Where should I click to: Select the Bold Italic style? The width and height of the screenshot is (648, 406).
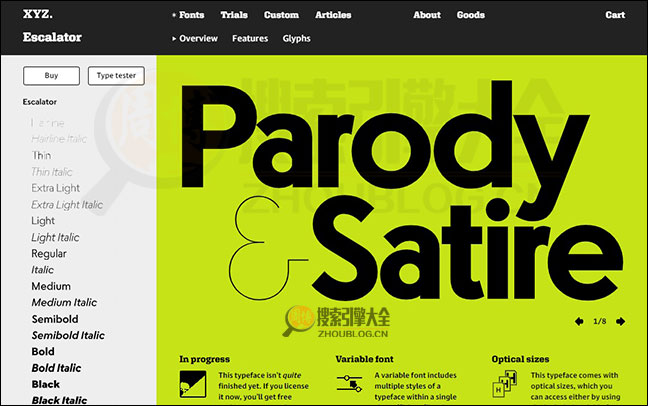tap(56, 368)
